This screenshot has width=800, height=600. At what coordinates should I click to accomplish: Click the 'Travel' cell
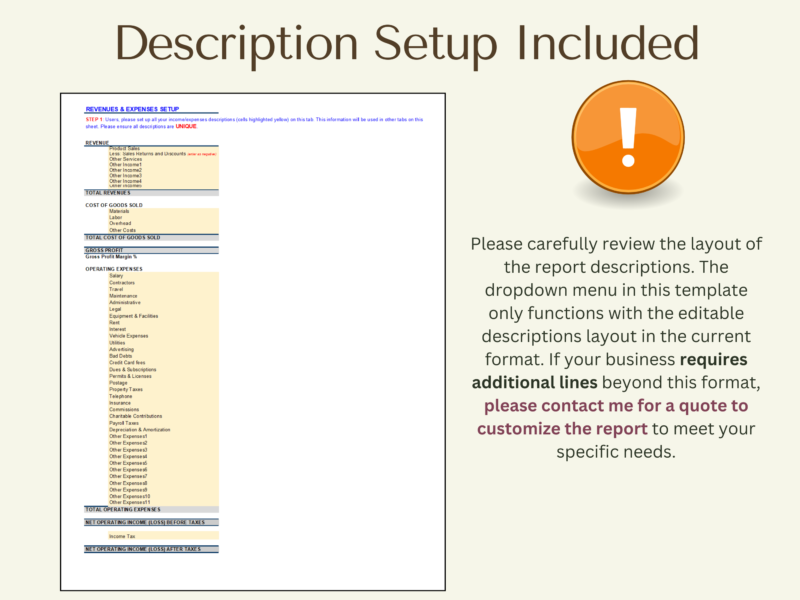coord(163,289)
